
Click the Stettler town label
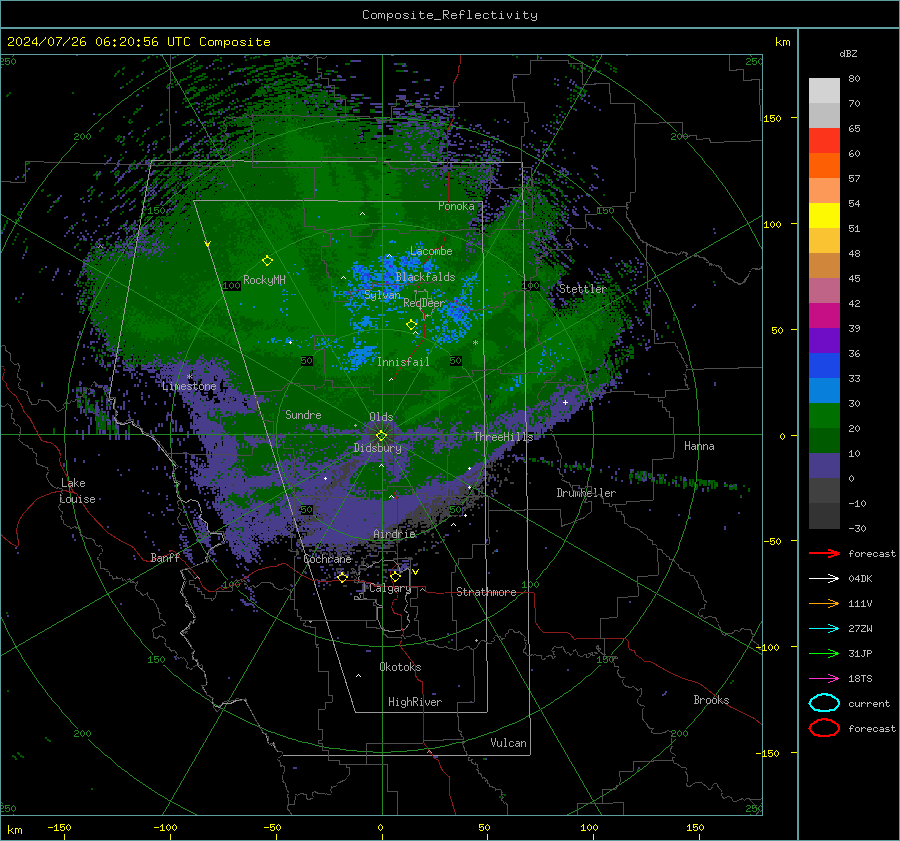[x=583, y=289]
